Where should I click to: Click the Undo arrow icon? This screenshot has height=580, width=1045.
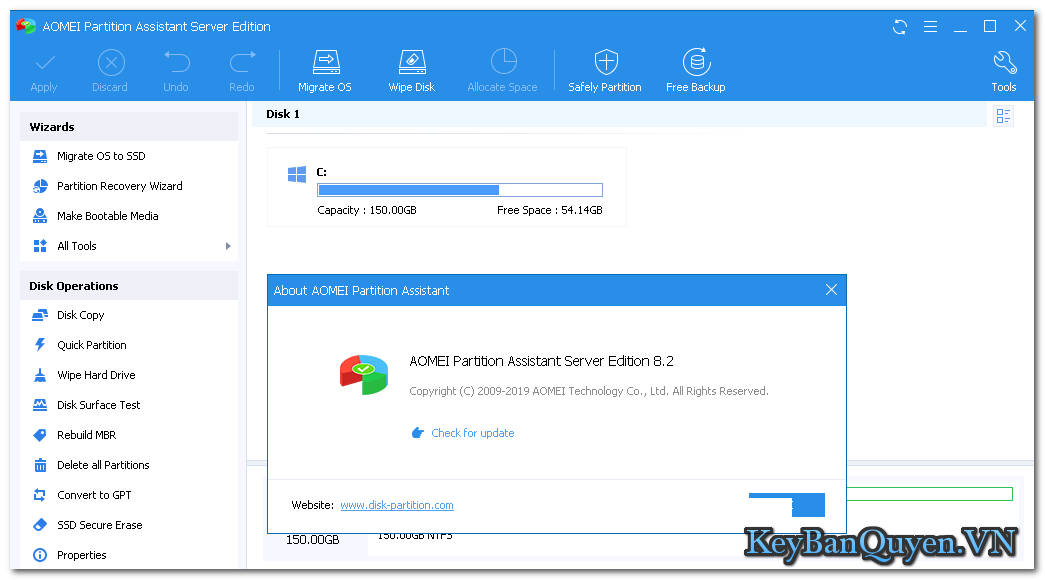177,63
